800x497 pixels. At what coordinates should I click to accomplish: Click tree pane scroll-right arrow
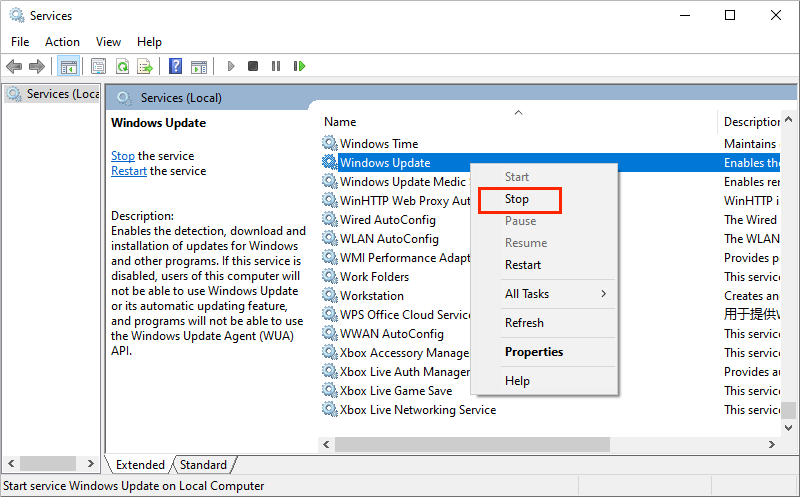tap(90, 463)
